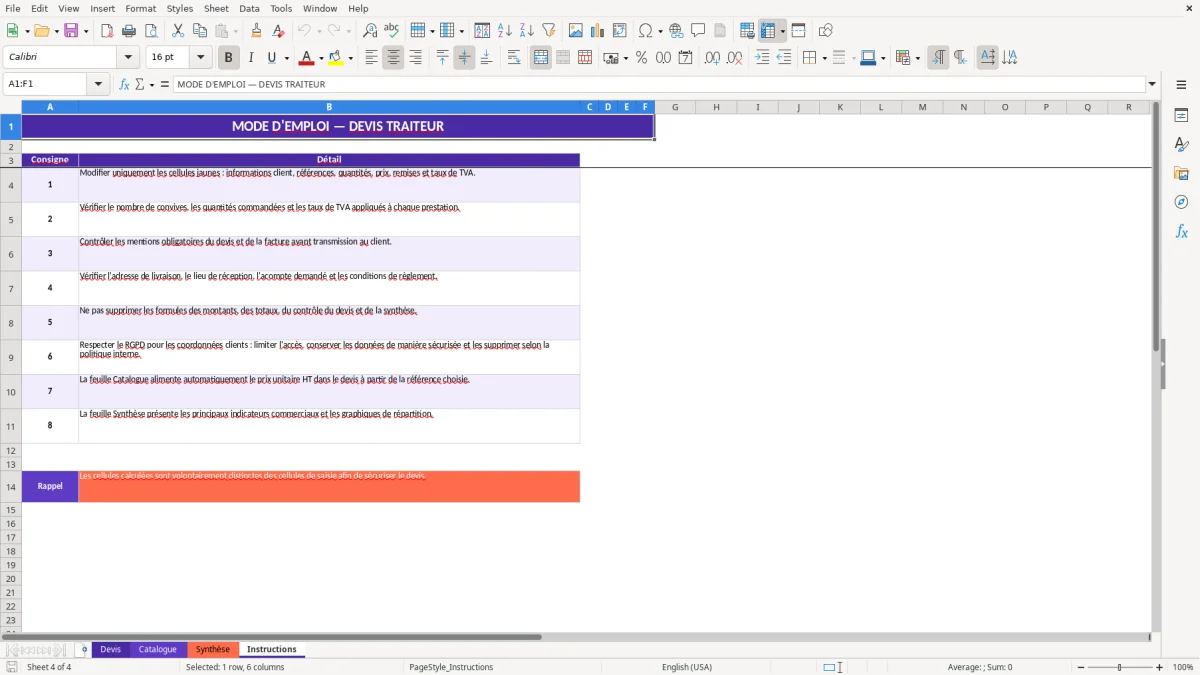Image resolution: width=1200 pixels, height=675 pixels.
Task: Open sidebar Gallery panel
Action: [x=1181, y=174]
